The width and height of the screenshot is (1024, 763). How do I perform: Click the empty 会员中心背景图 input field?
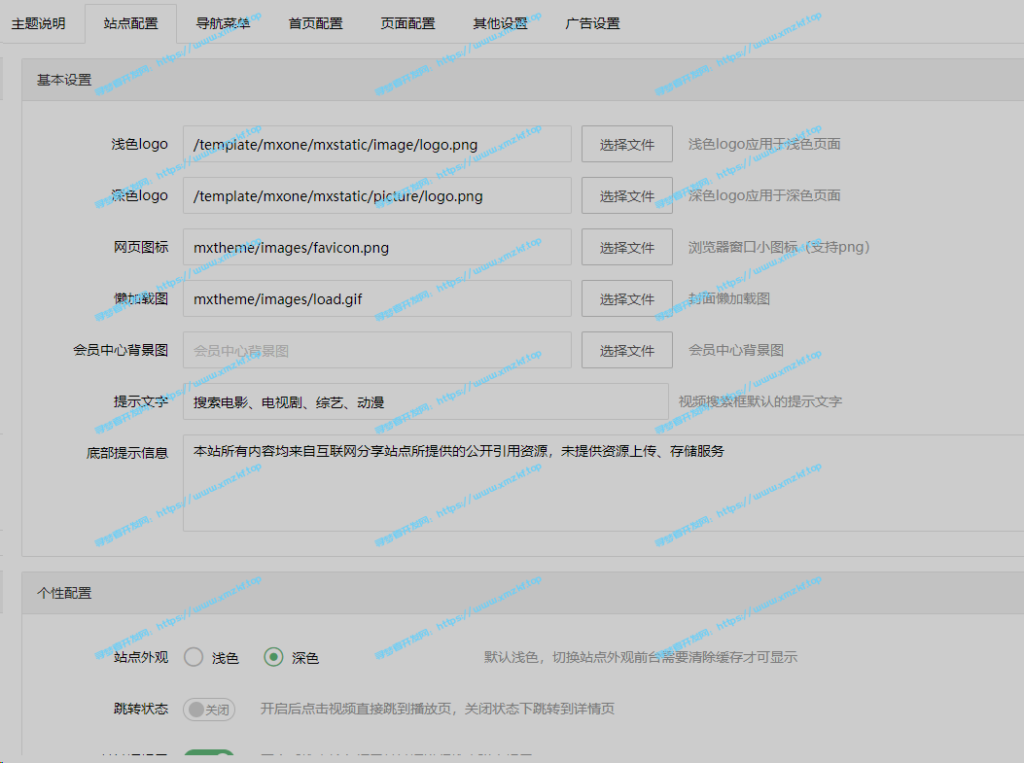[x=377, y=350]
